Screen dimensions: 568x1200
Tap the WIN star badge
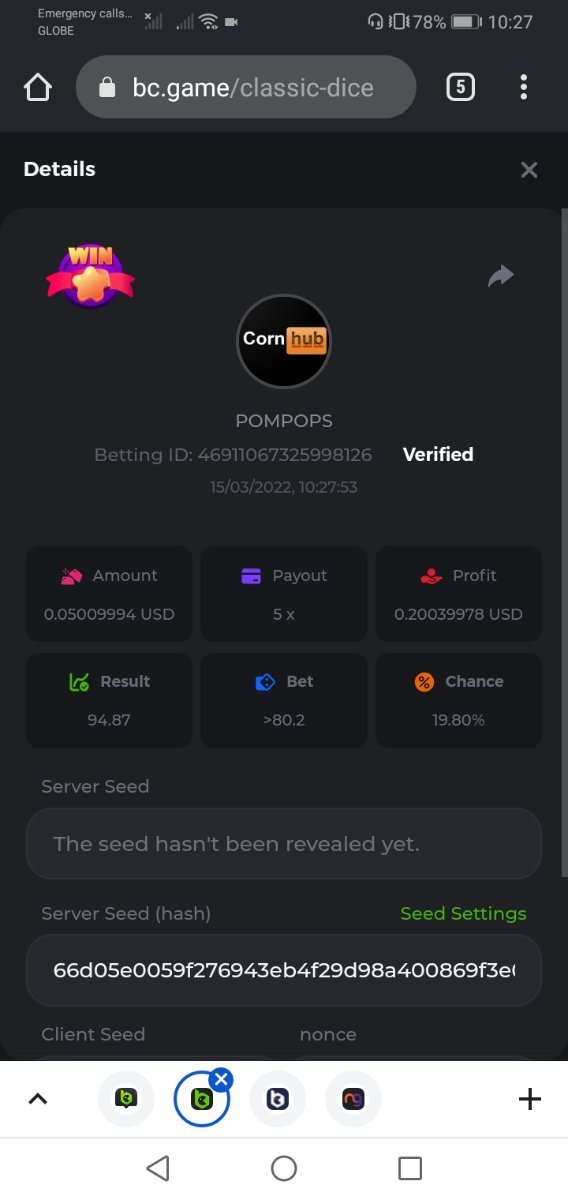coord(90,276)
